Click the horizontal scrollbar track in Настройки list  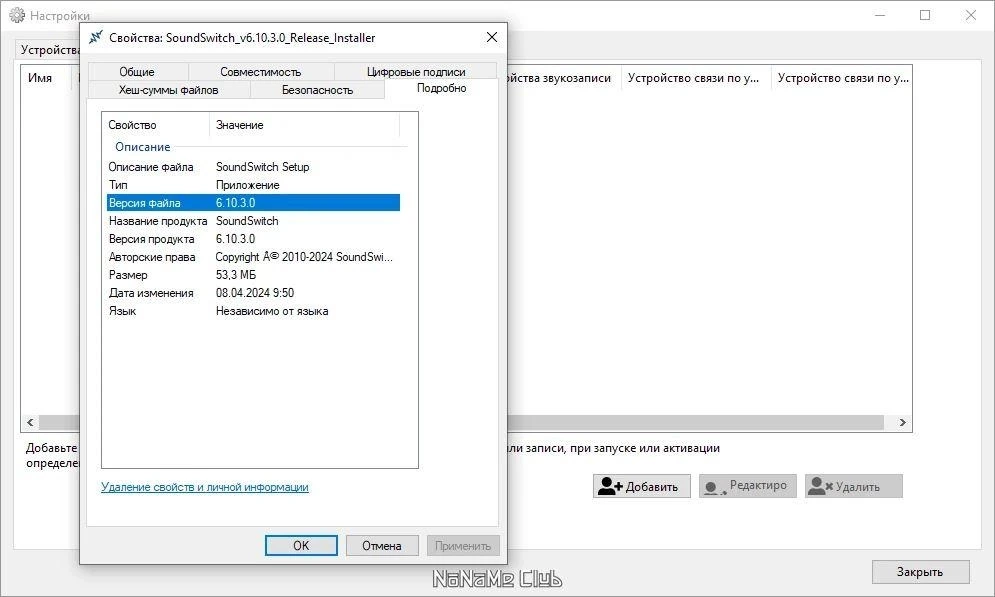[695, 423]
